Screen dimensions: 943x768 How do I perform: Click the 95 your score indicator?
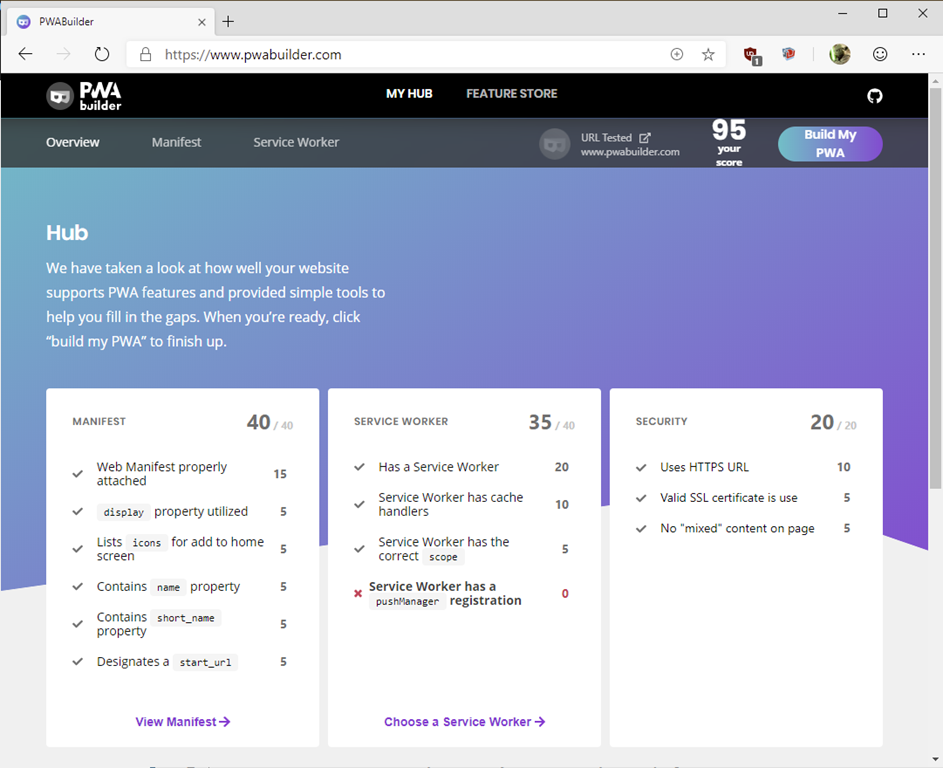click(x=729, y=143)
